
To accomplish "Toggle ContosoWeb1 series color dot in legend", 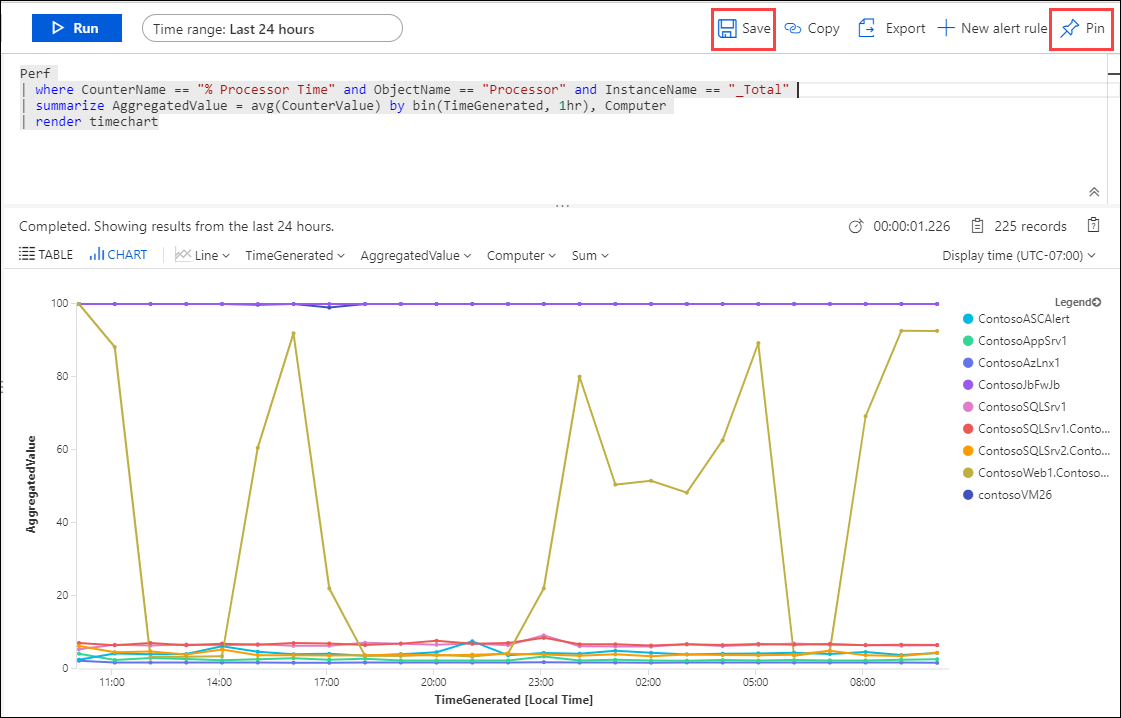I will (968, 473).
